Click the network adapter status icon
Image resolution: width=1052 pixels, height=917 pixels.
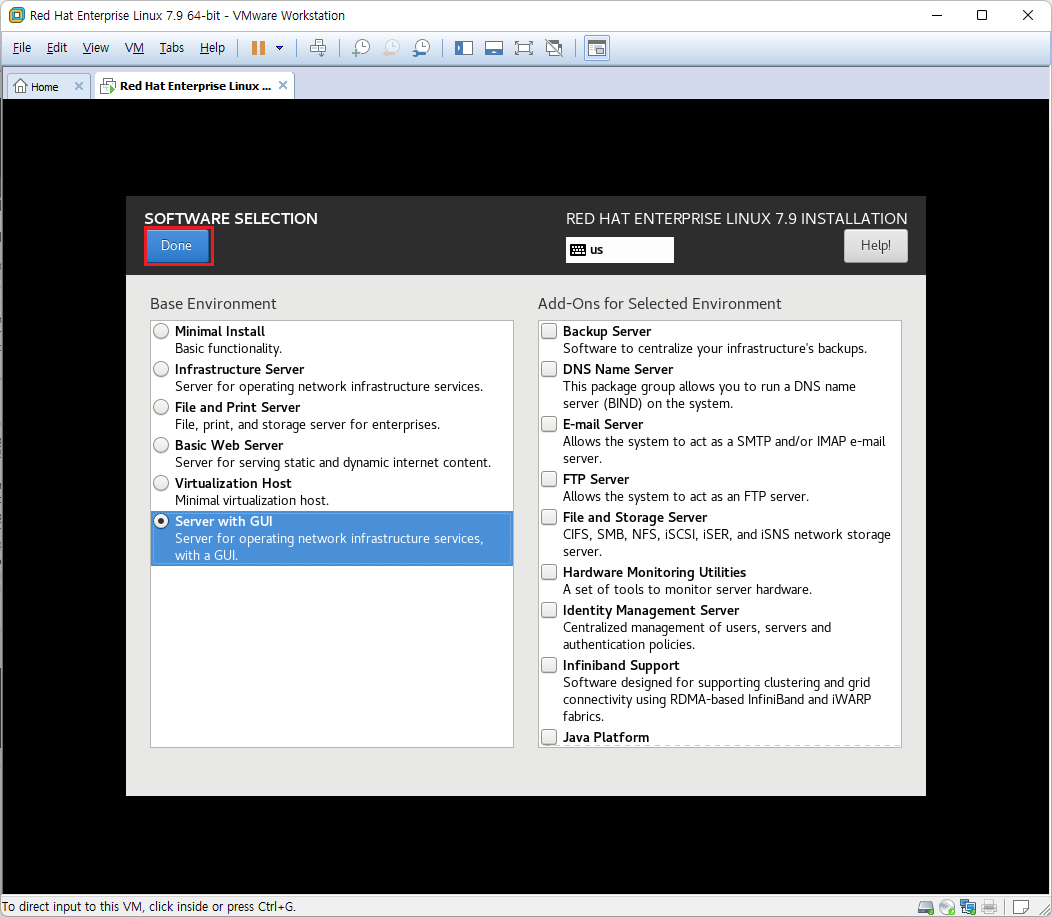coord(967,908)
